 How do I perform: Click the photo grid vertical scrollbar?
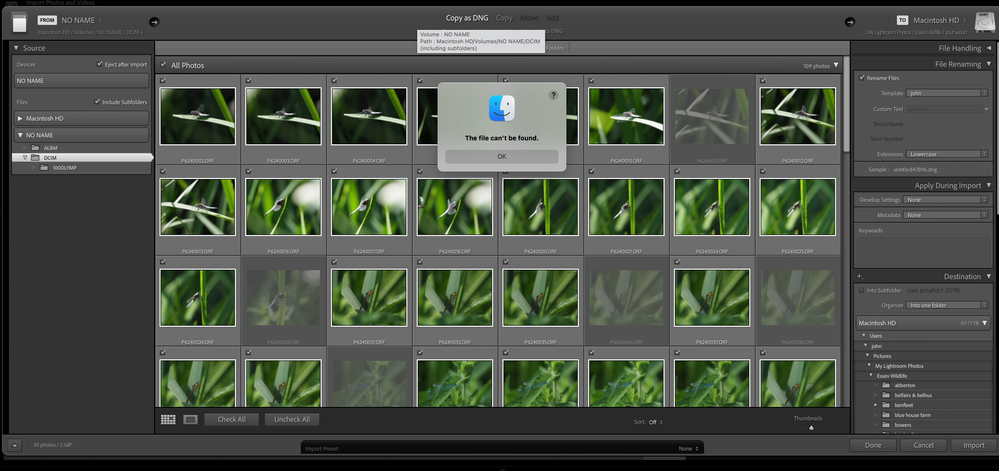coord(846,105)
